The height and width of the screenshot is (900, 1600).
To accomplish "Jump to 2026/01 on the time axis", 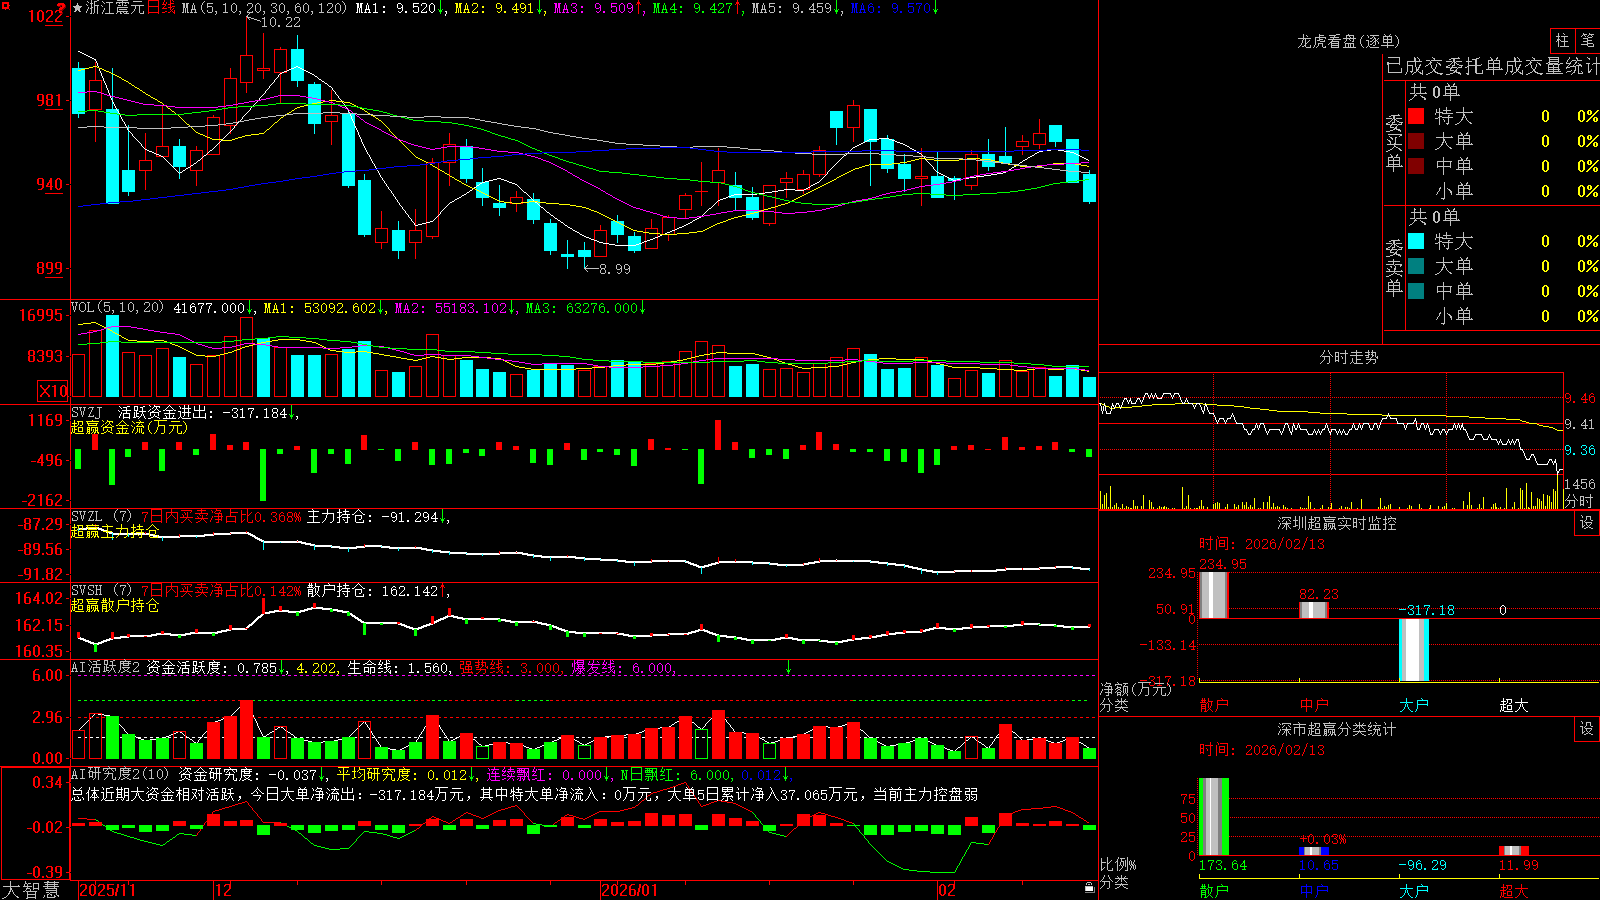I will (x=630, y=890).
